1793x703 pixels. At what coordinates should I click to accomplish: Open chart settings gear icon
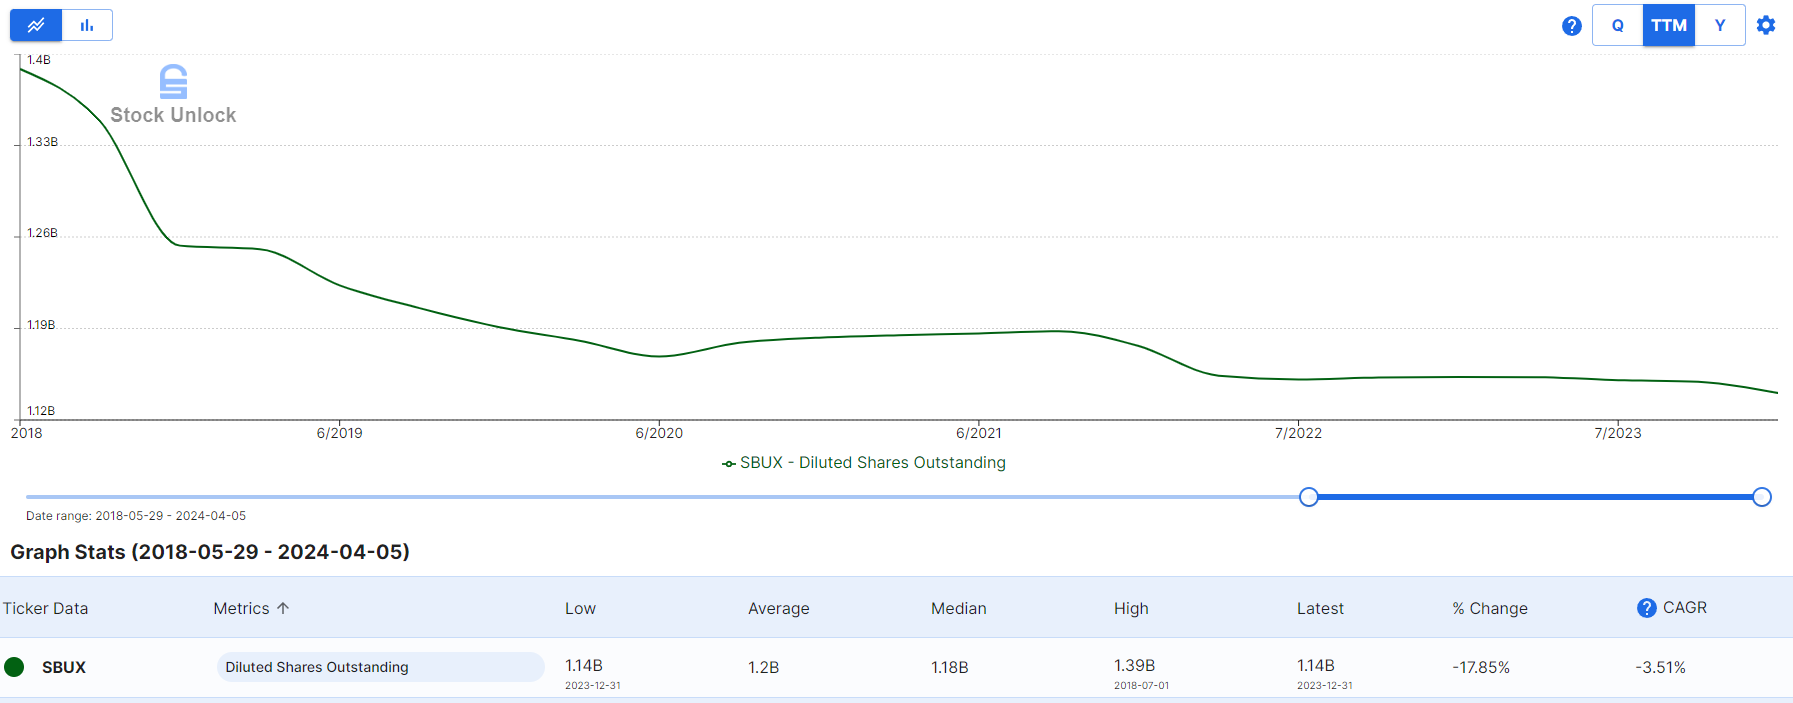click(x=1766, y=25)
